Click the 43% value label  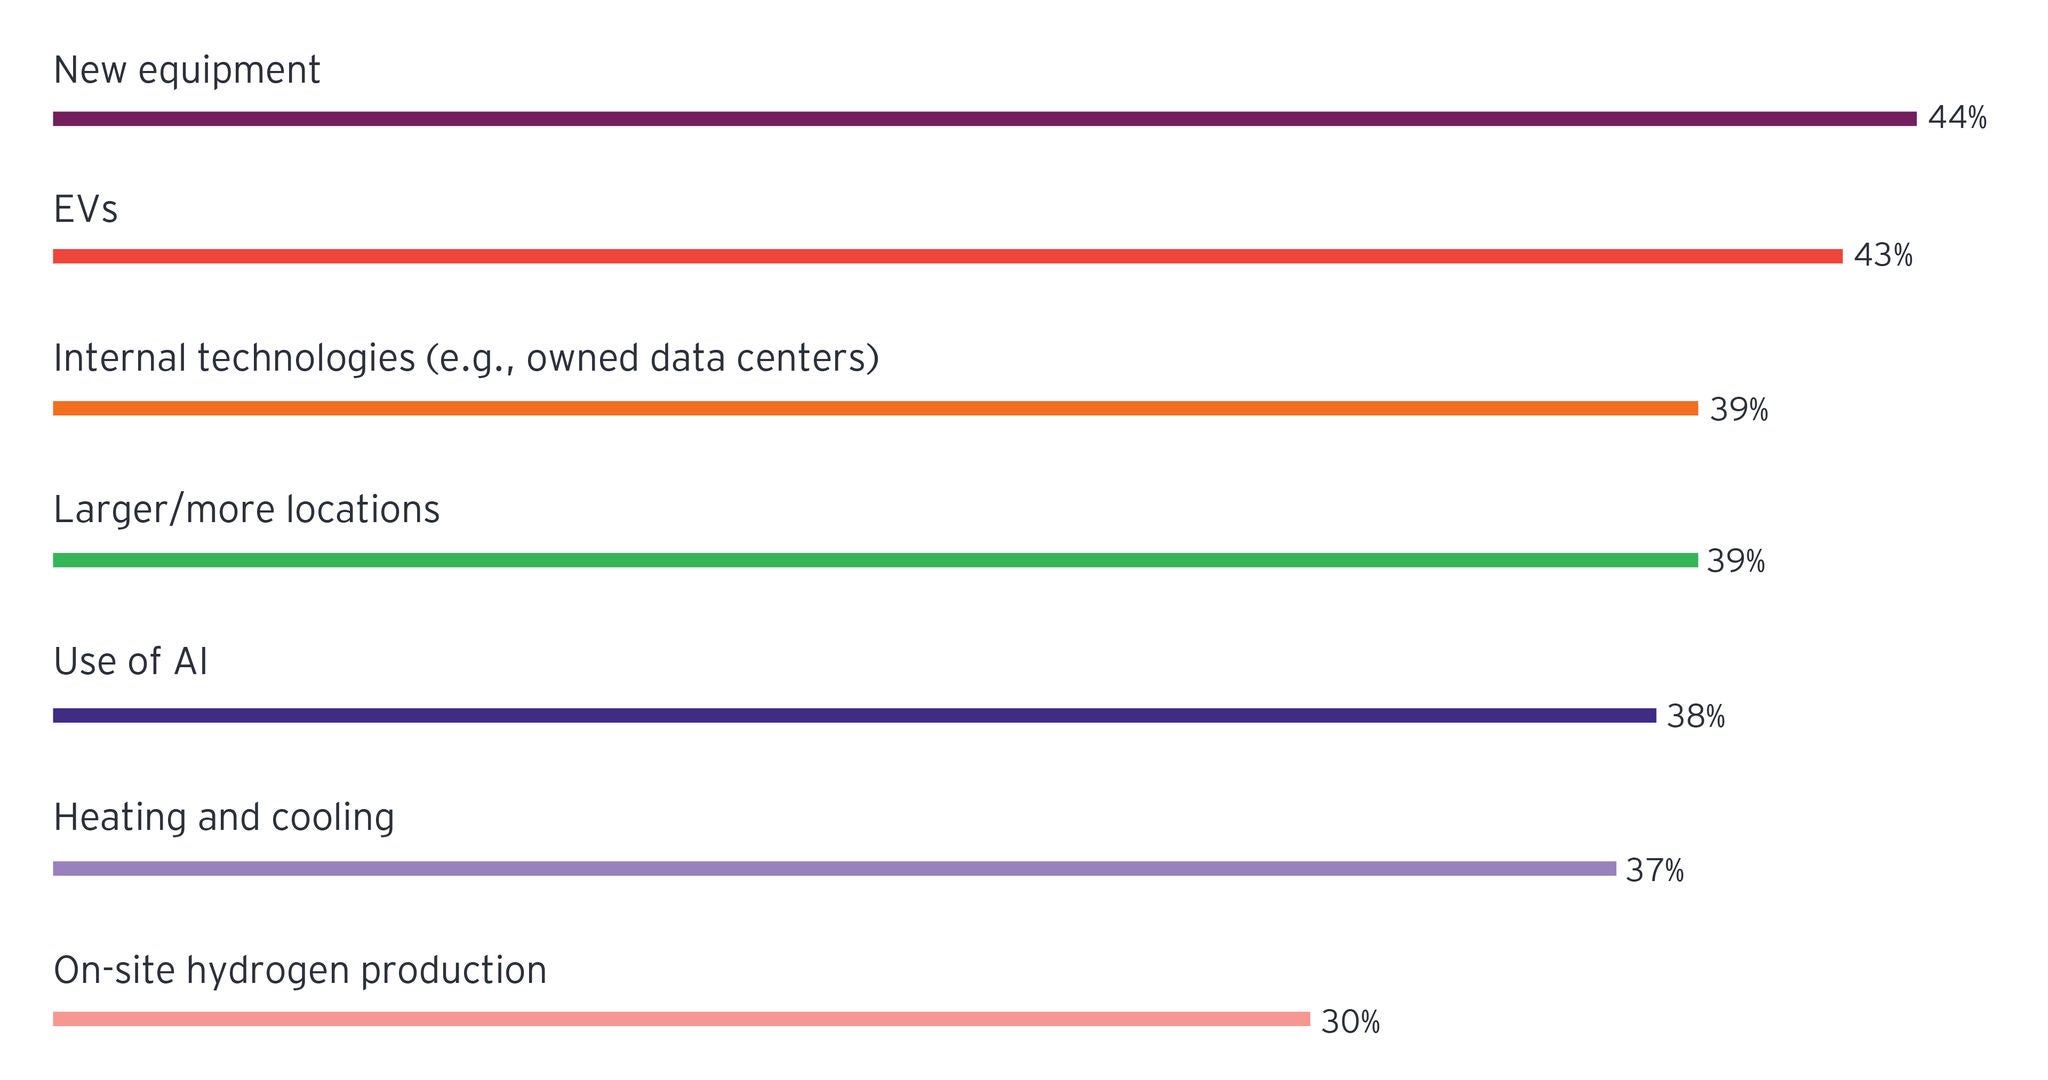pos(1882,256)
